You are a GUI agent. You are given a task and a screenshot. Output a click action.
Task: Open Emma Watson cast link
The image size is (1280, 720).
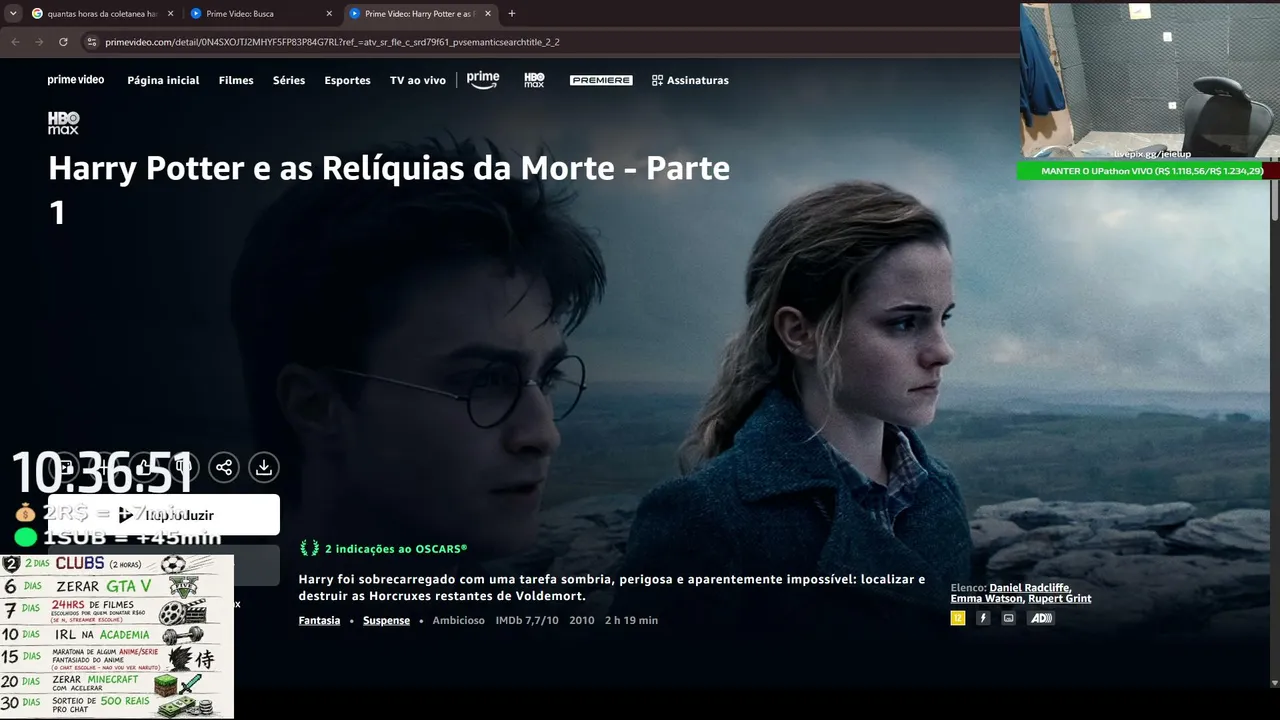click(987, 599)
